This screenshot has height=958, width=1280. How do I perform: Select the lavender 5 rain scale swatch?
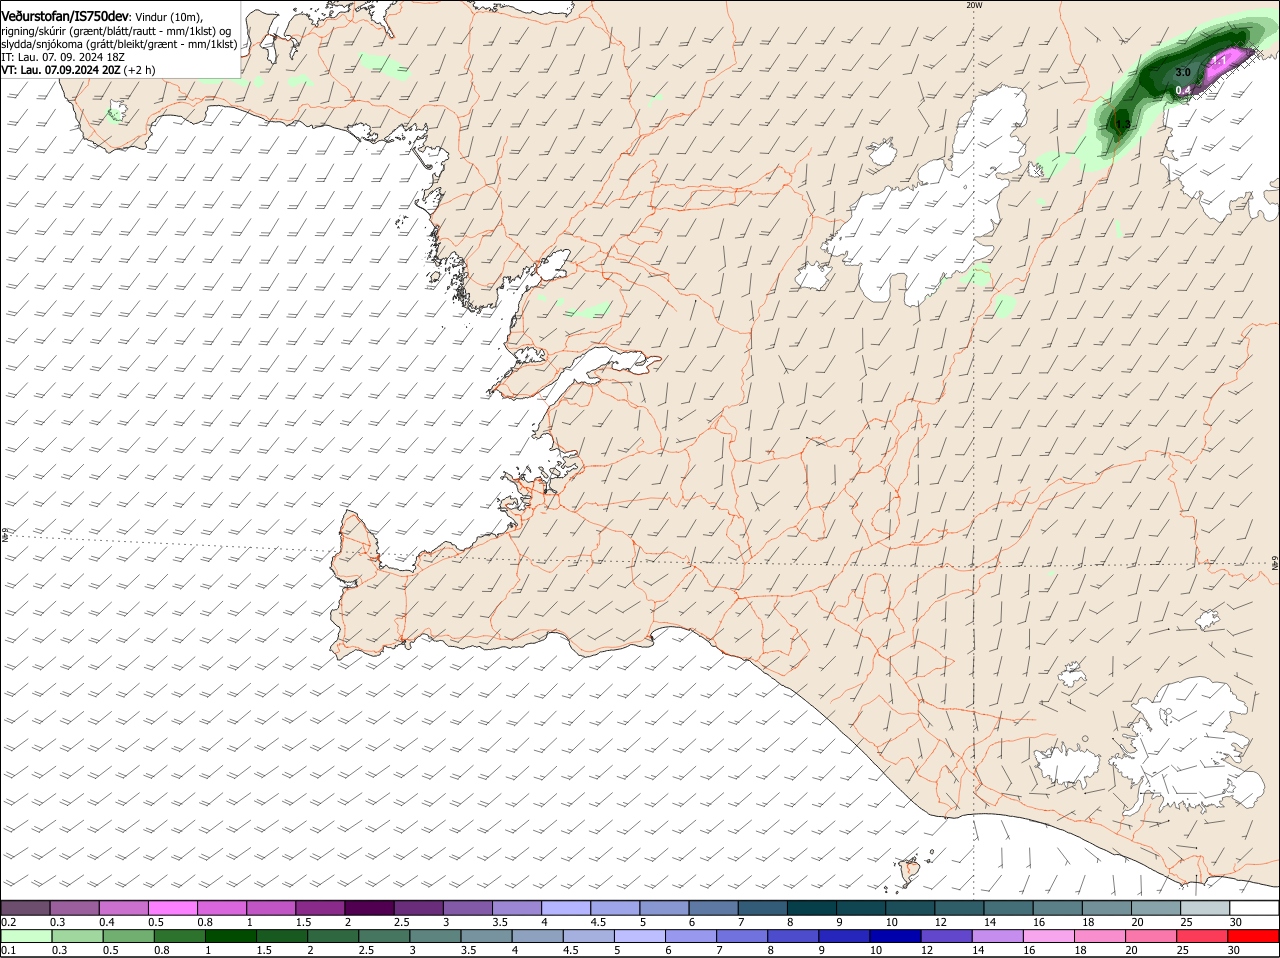click(x=640, y=936)
